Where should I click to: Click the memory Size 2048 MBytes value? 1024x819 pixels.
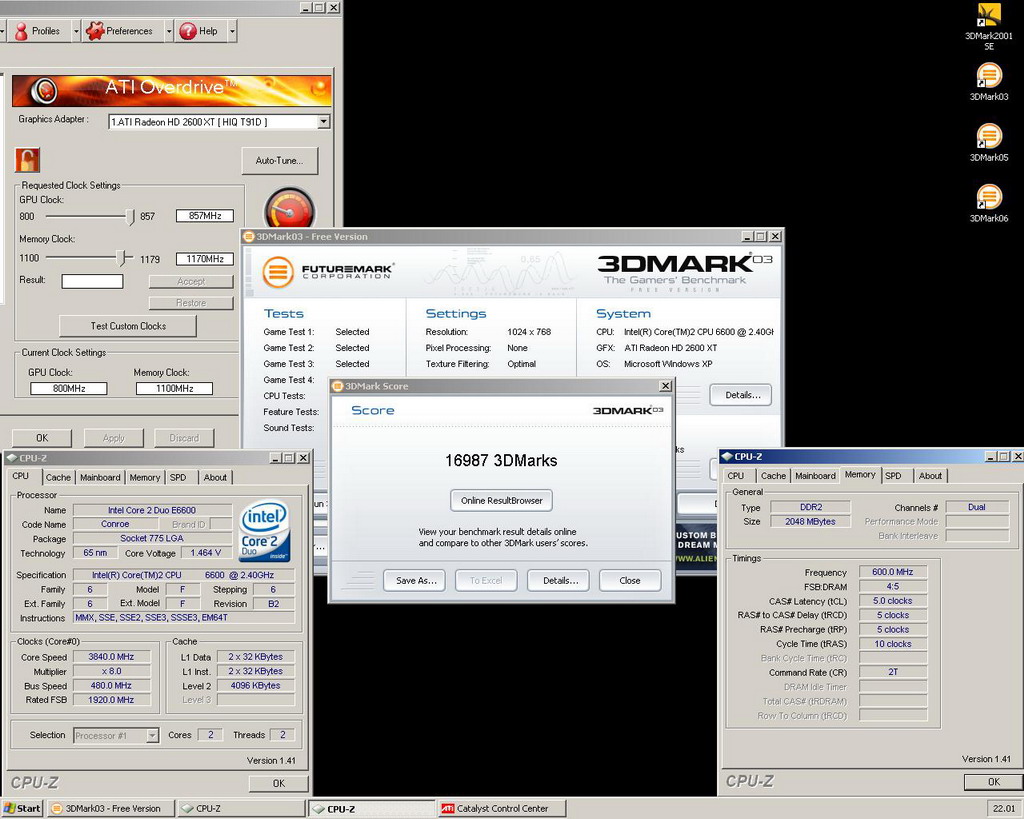point(810,521)
